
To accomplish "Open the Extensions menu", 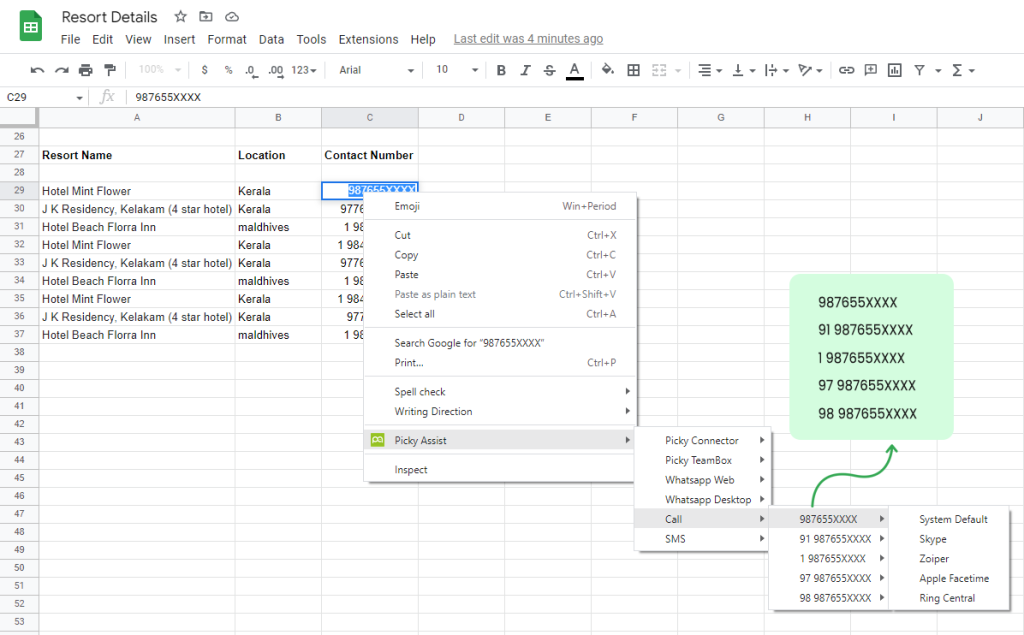I will [x=368, y=39].
